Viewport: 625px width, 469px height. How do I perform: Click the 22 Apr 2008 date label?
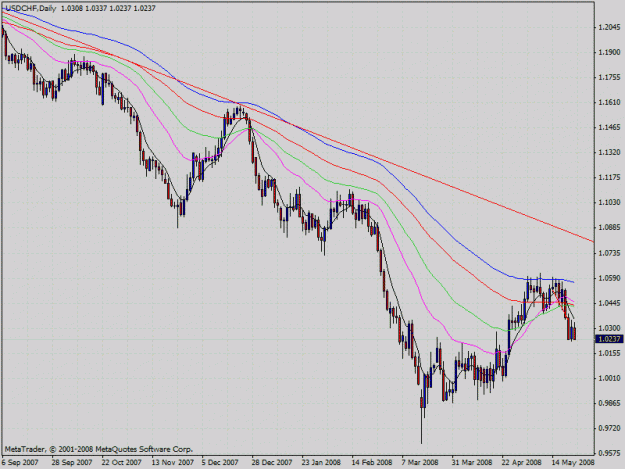(521, 463)
